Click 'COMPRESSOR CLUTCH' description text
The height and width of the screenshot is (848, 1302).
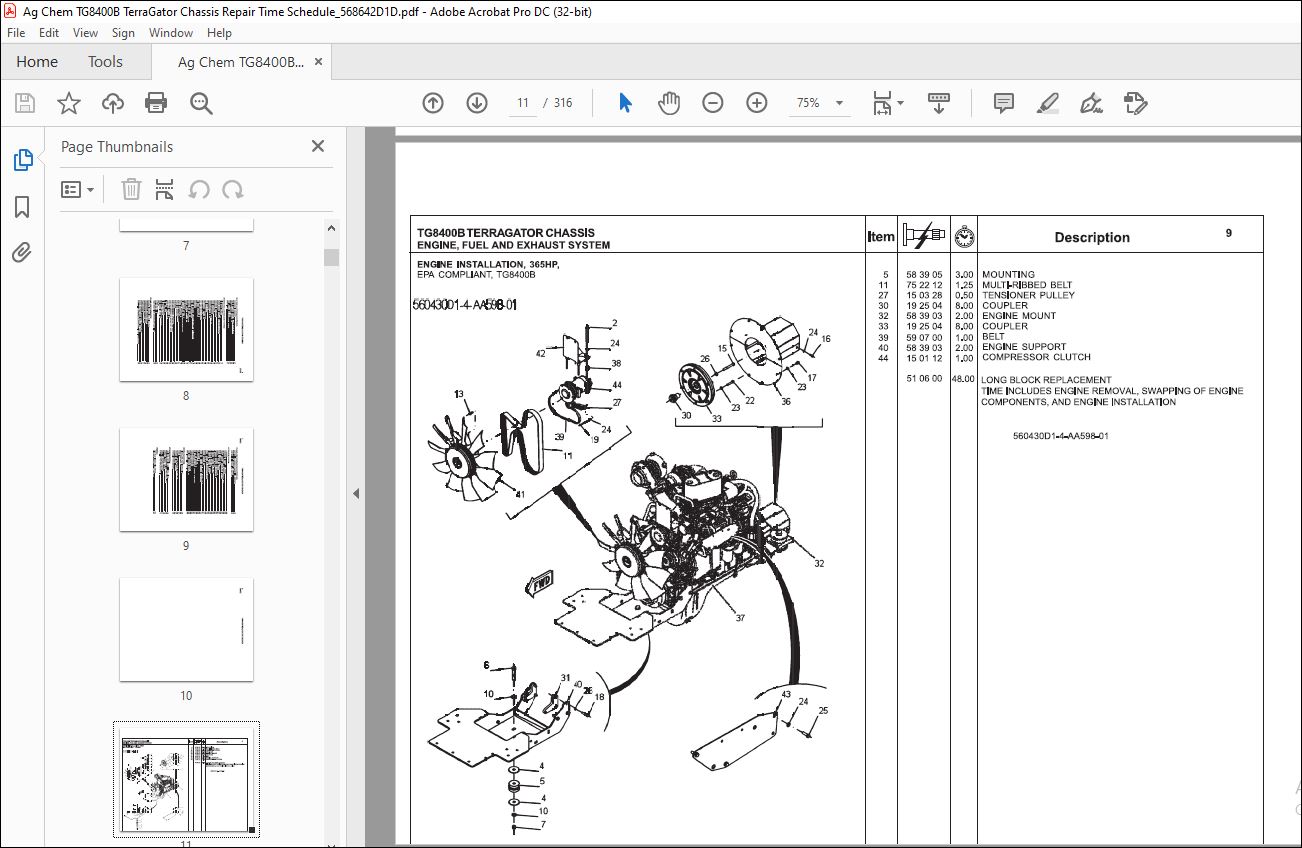click(x=1036, y=357)
